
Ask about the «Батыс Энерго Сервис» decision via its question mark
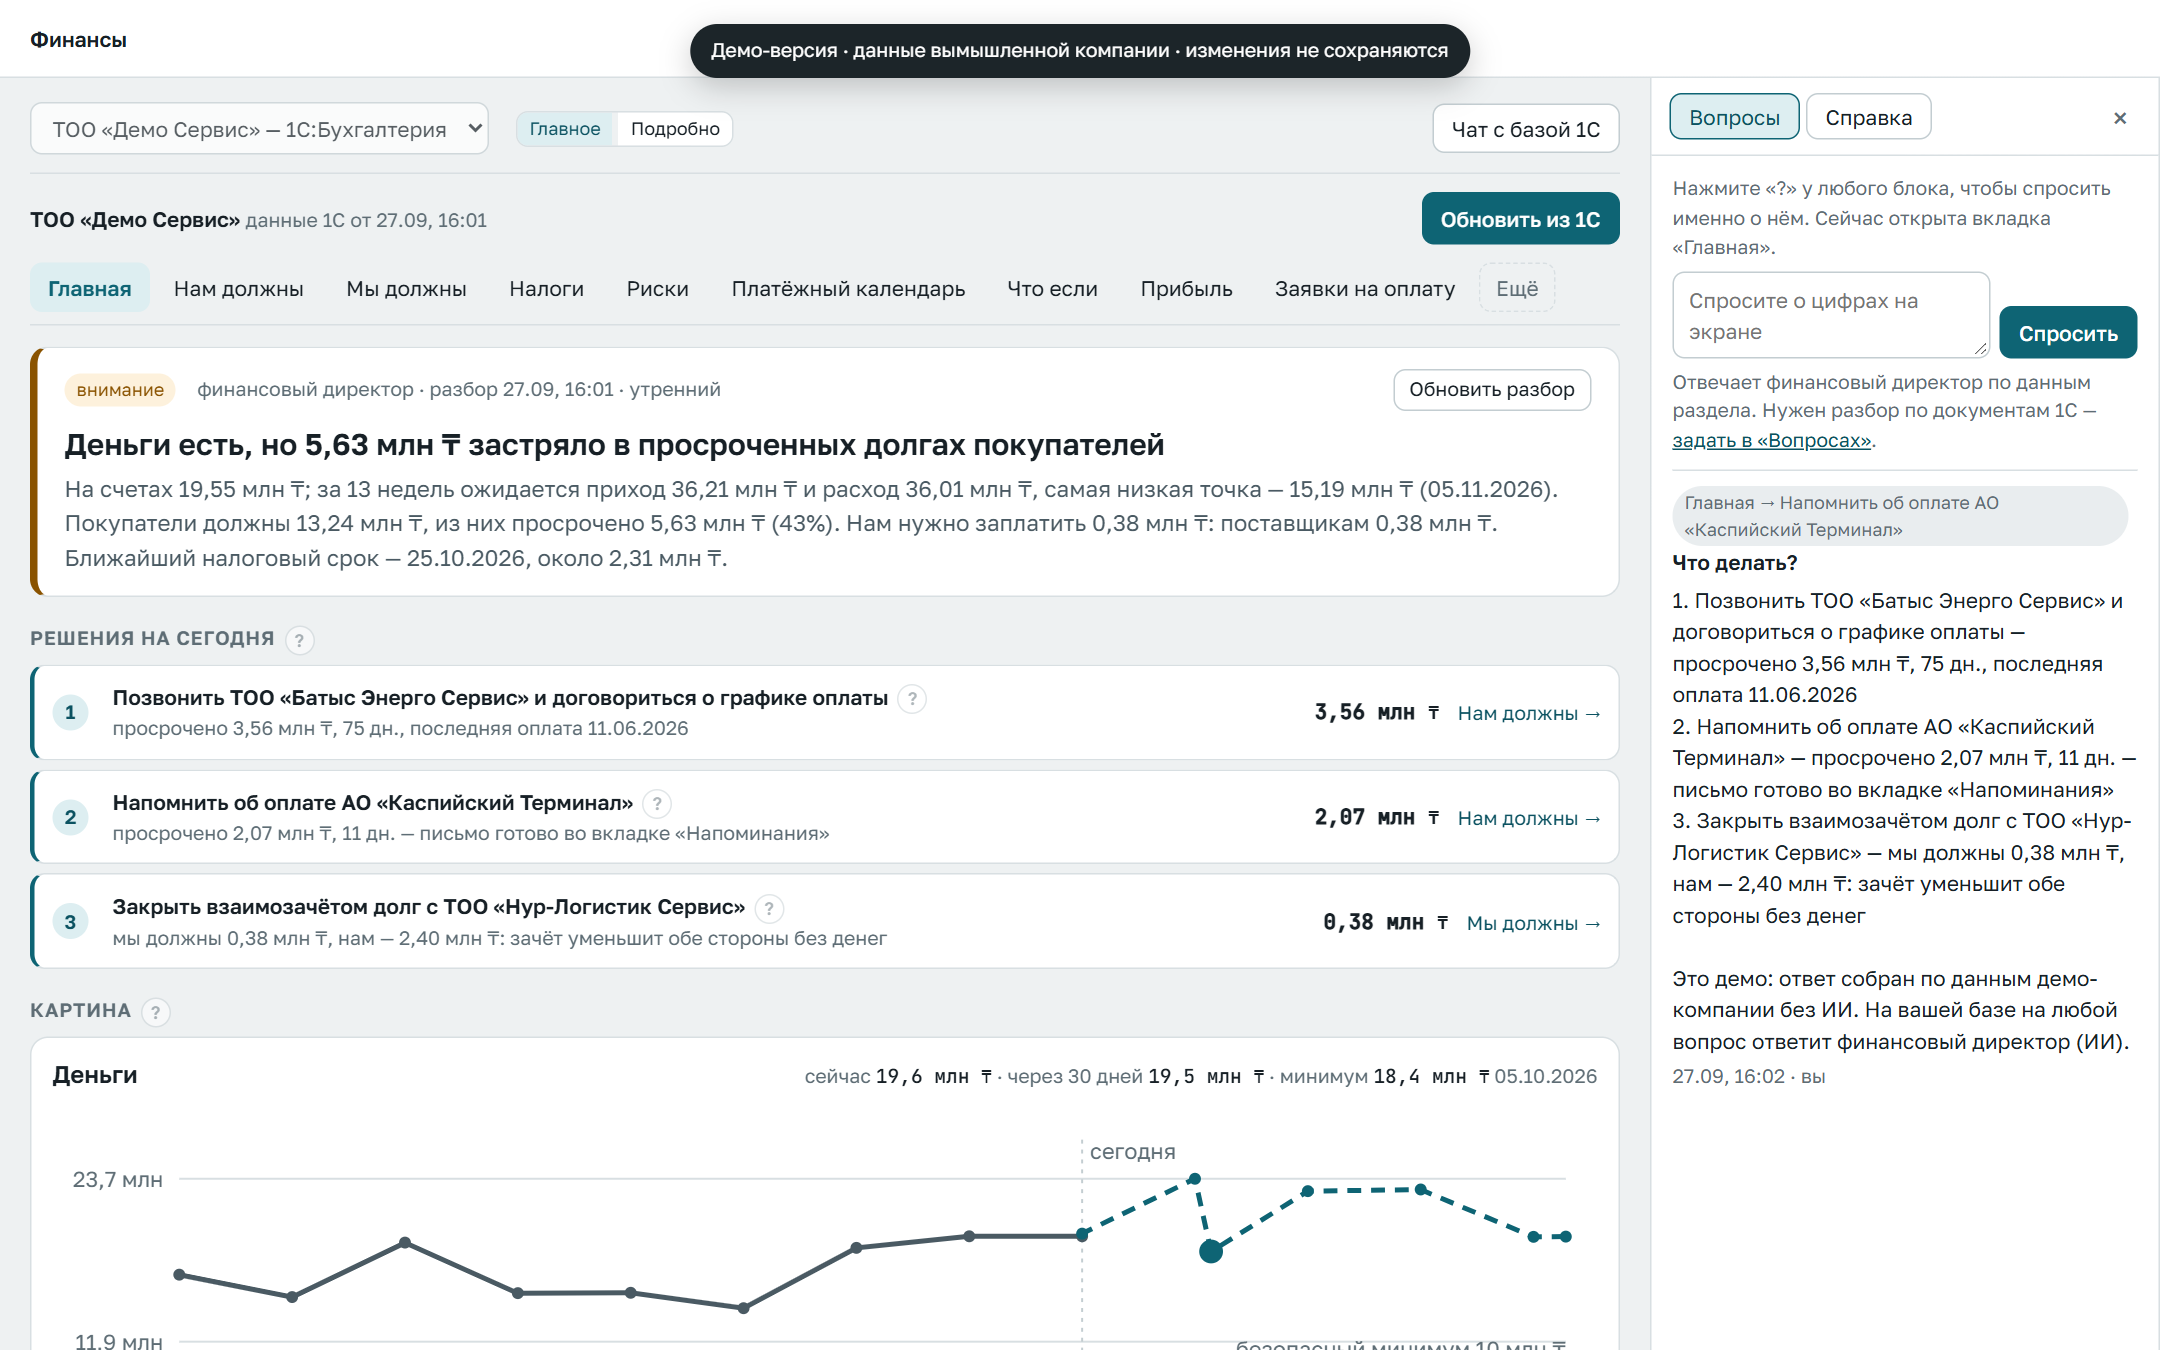tap(911, 699)
